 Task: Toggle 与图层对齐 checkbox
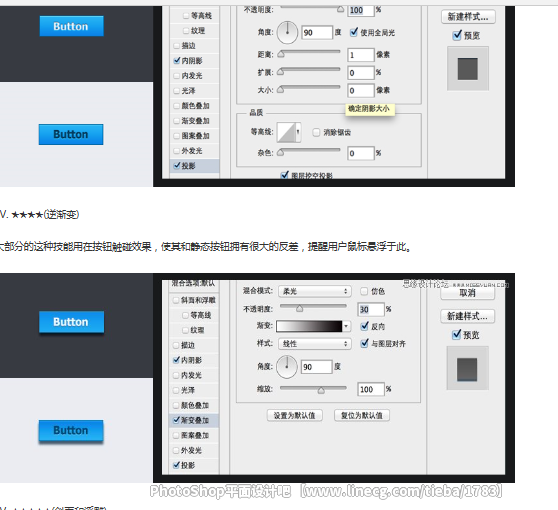(364, 343)
